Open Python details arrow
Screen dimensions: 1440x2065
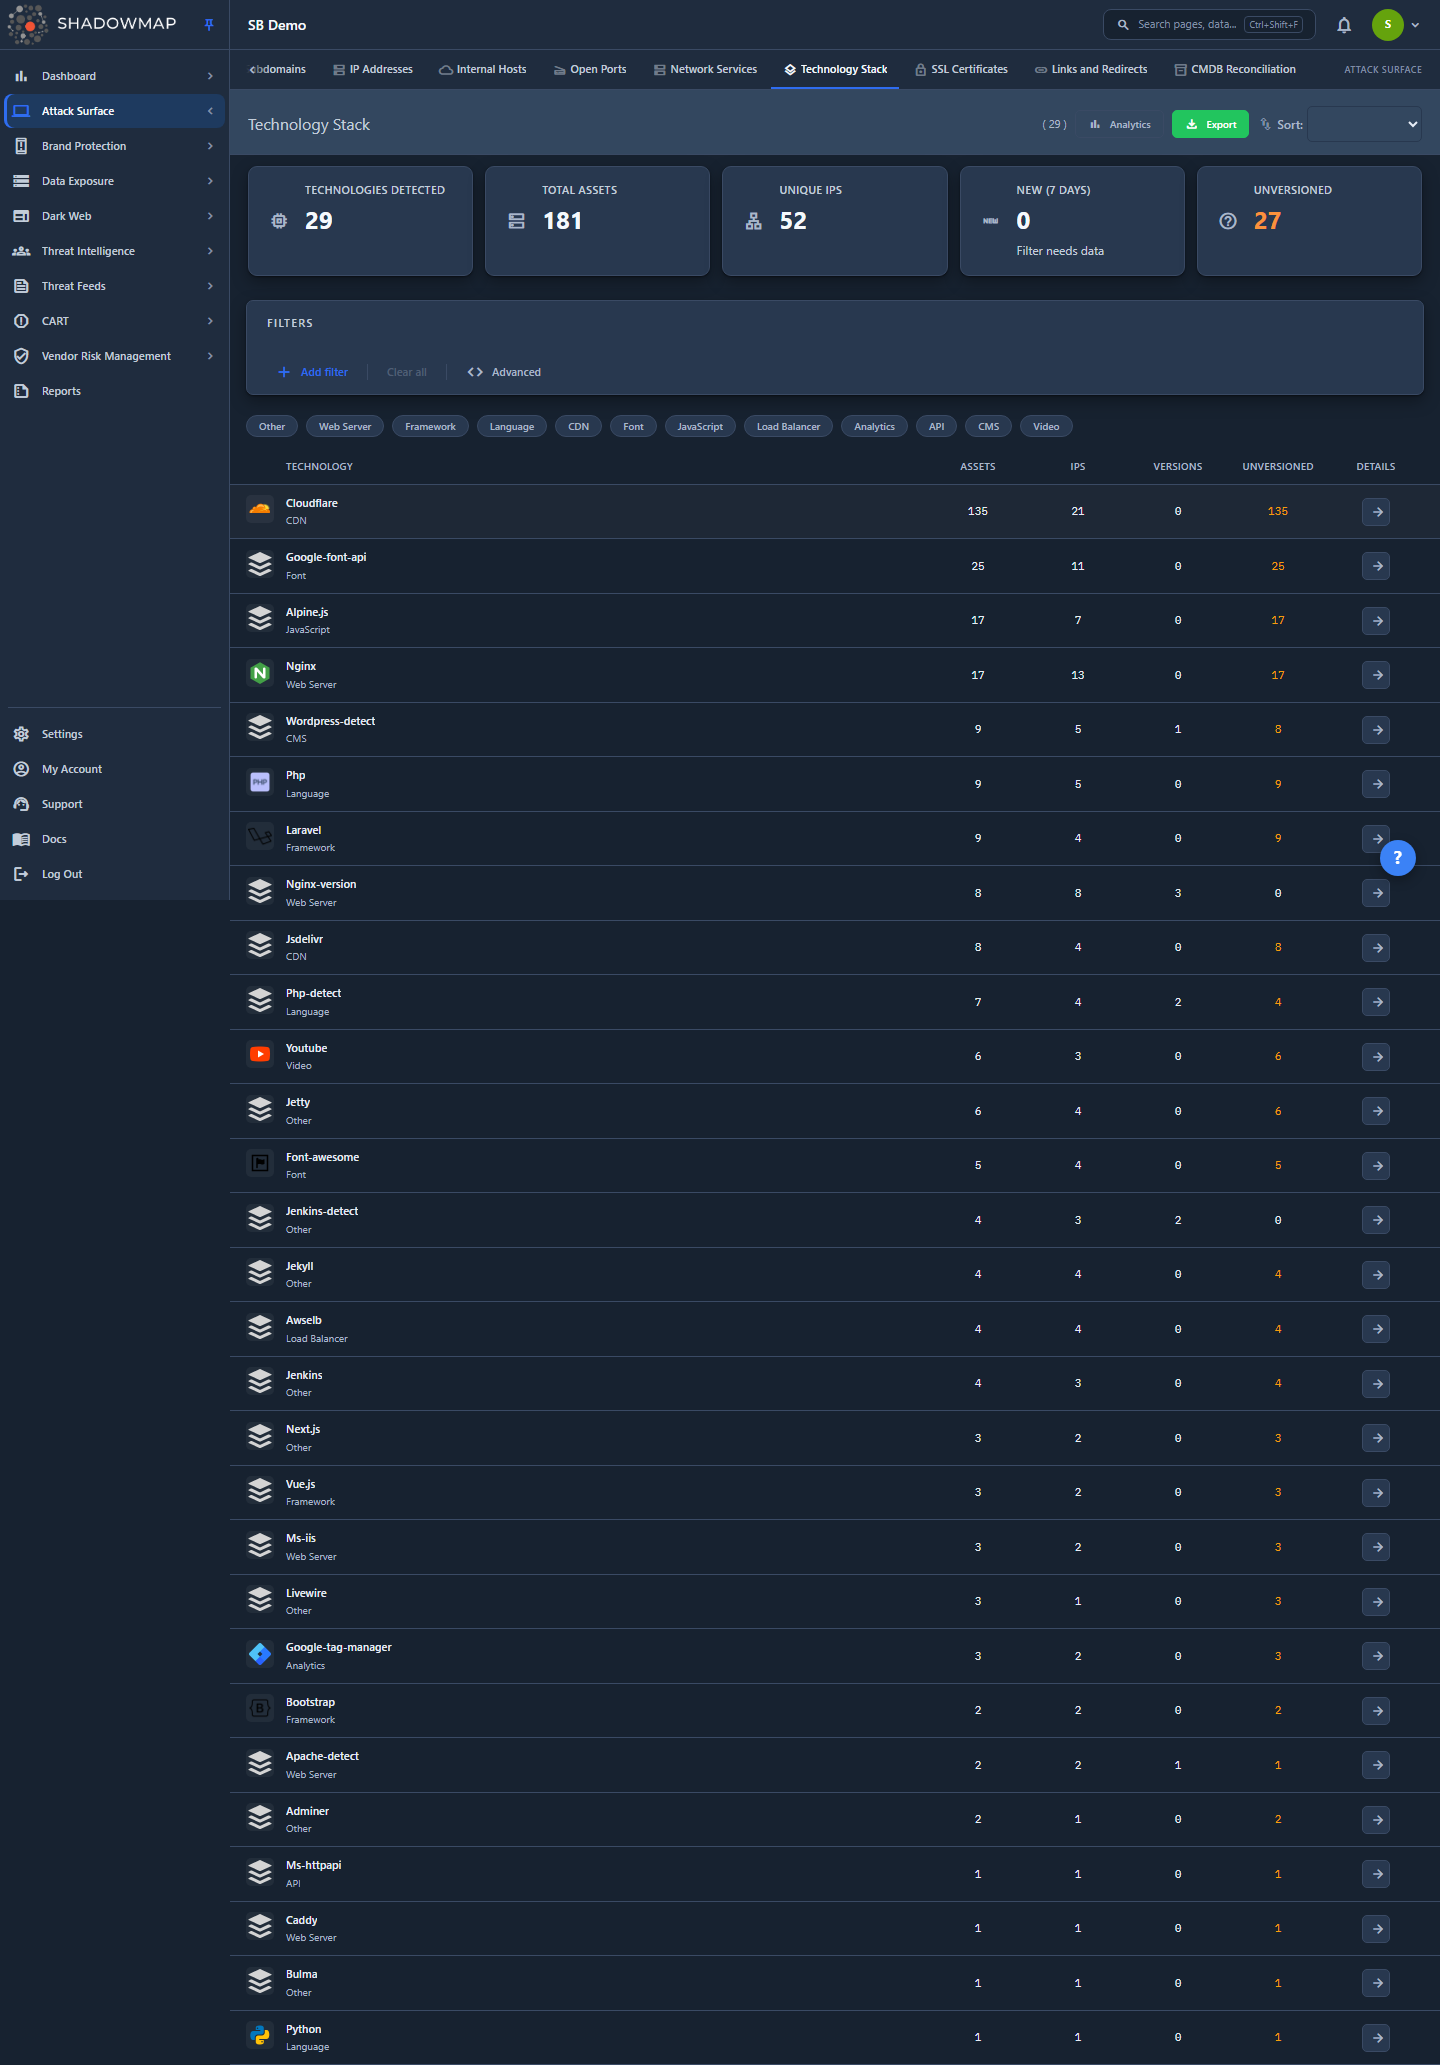[x=1376, y=2037]
